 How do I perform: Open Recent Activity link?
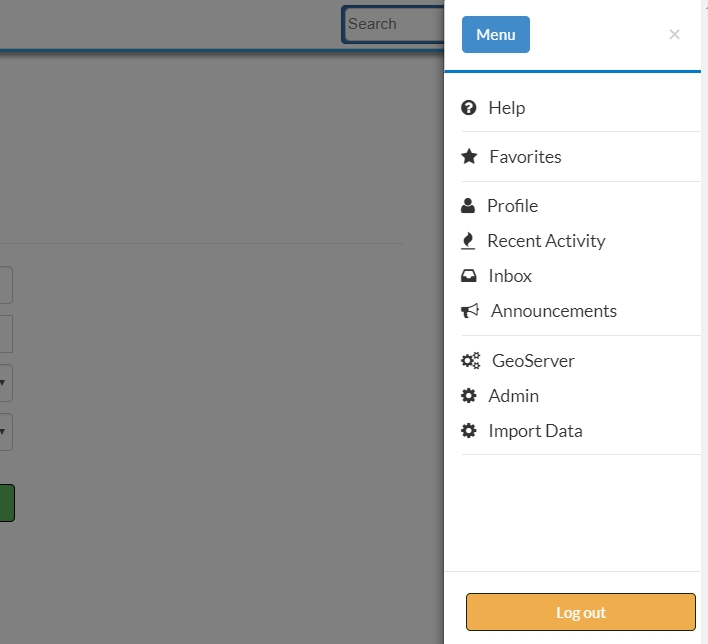click(x=546, y=241)
